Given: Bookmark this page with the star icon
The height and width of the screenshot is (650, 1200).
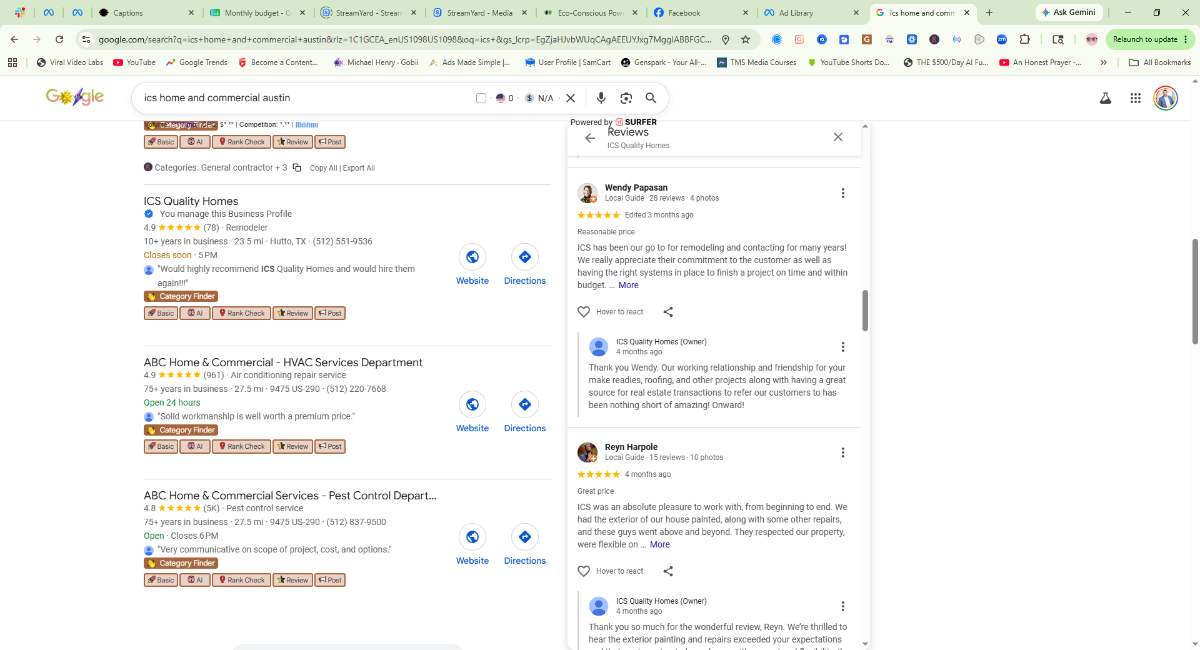Looking at the screenshot, I should point(745,39).
